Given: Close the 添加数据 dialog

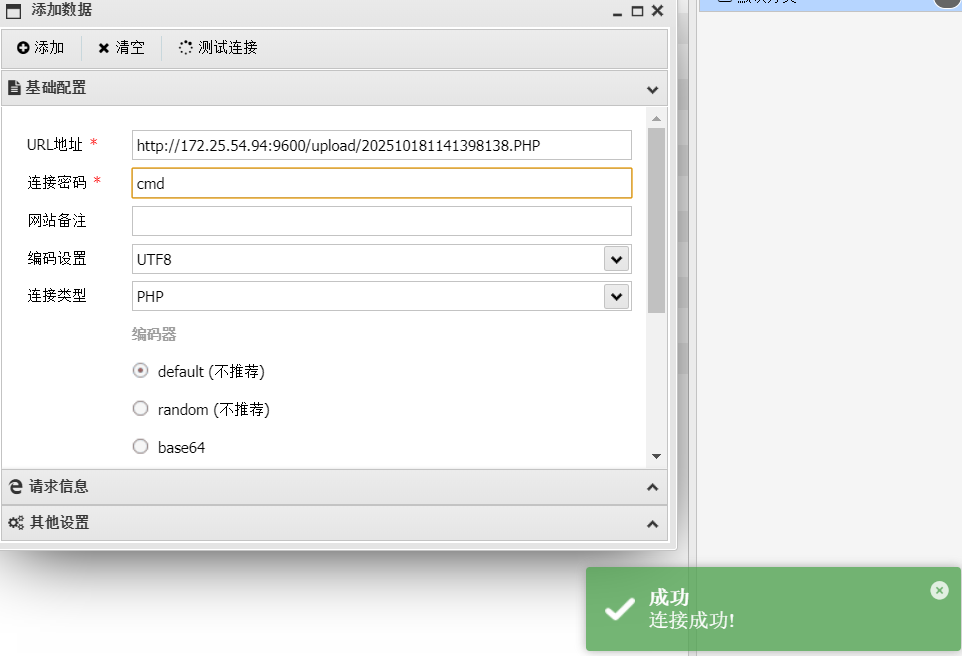Looking at the screenshot, I should click(658, 10).
